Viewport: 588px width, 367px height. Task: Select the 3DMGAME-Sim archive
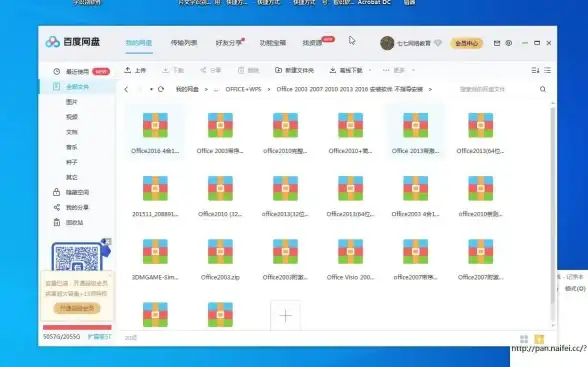click(155, 259)
